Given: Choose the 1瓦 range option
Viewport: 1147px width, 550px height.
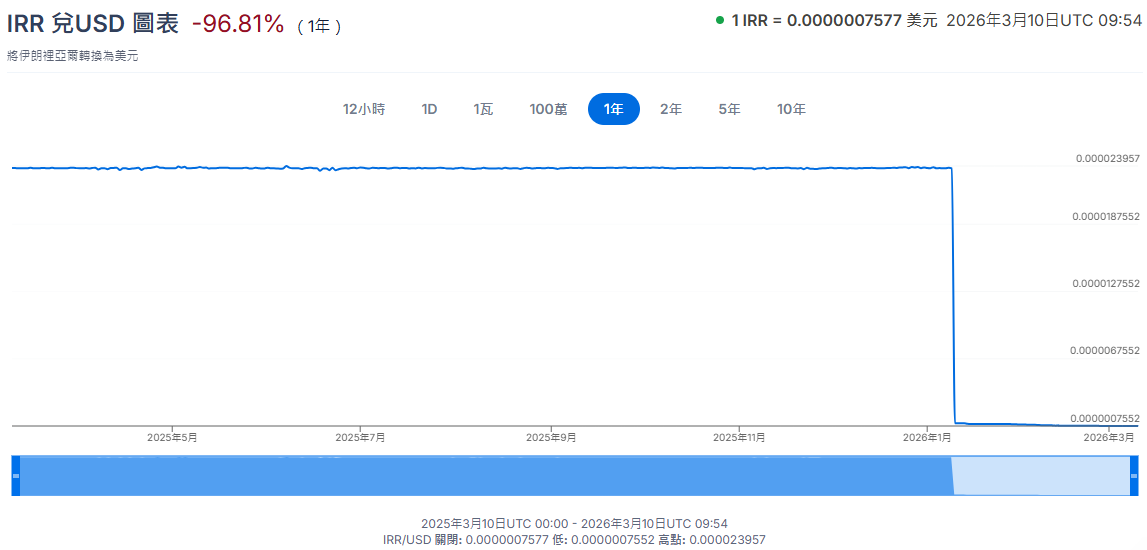Looking at the screenshot, I should pyautogui.click(x=483, y=109).
